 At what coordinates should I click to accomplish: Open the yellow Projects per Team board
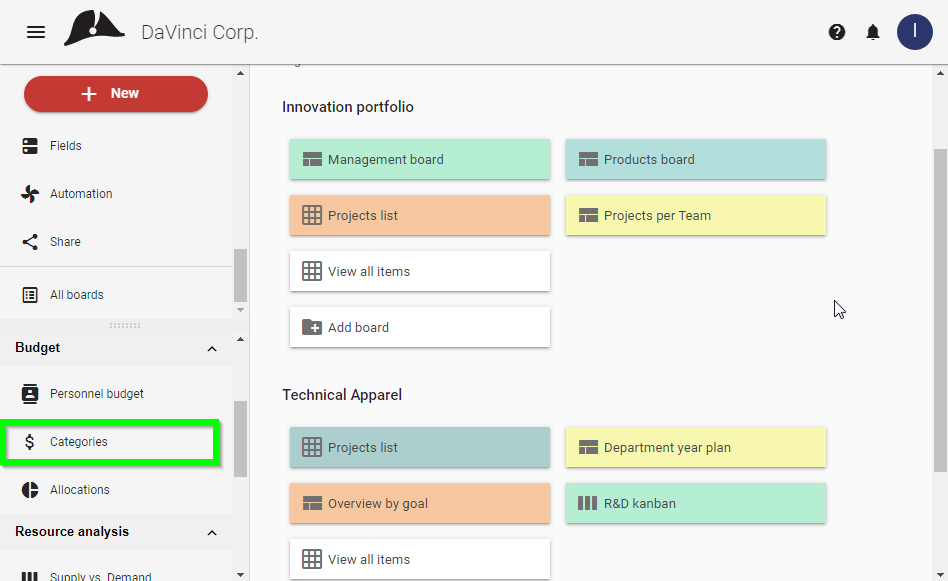coord(696,215)
